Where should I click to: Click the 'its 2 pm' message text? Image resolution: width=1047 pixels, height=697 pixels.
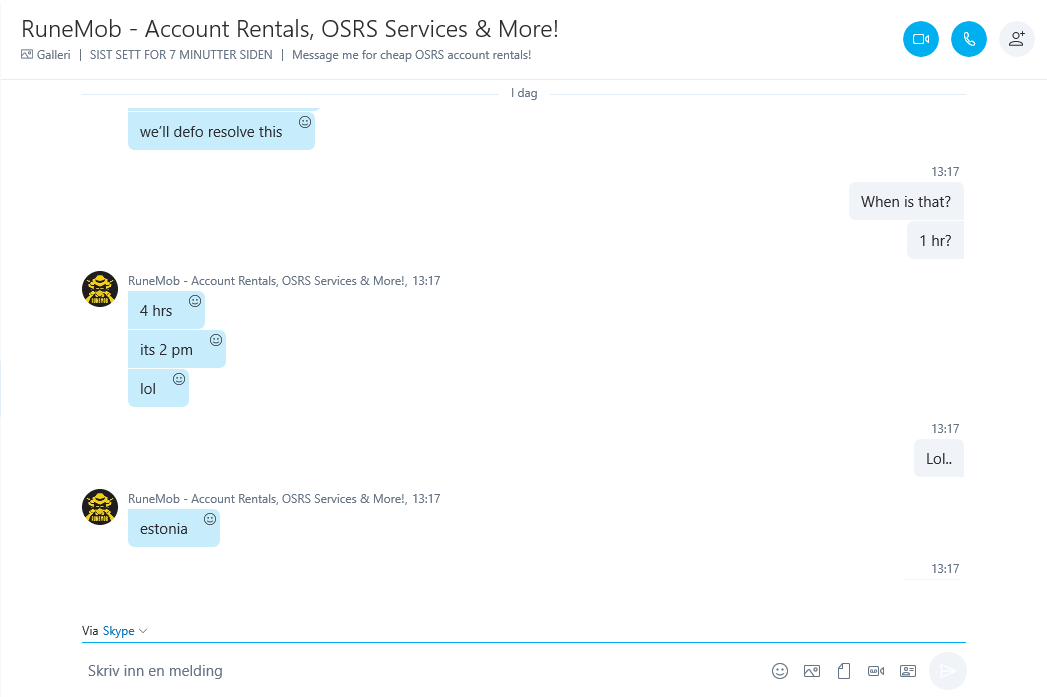pos(166,350)
